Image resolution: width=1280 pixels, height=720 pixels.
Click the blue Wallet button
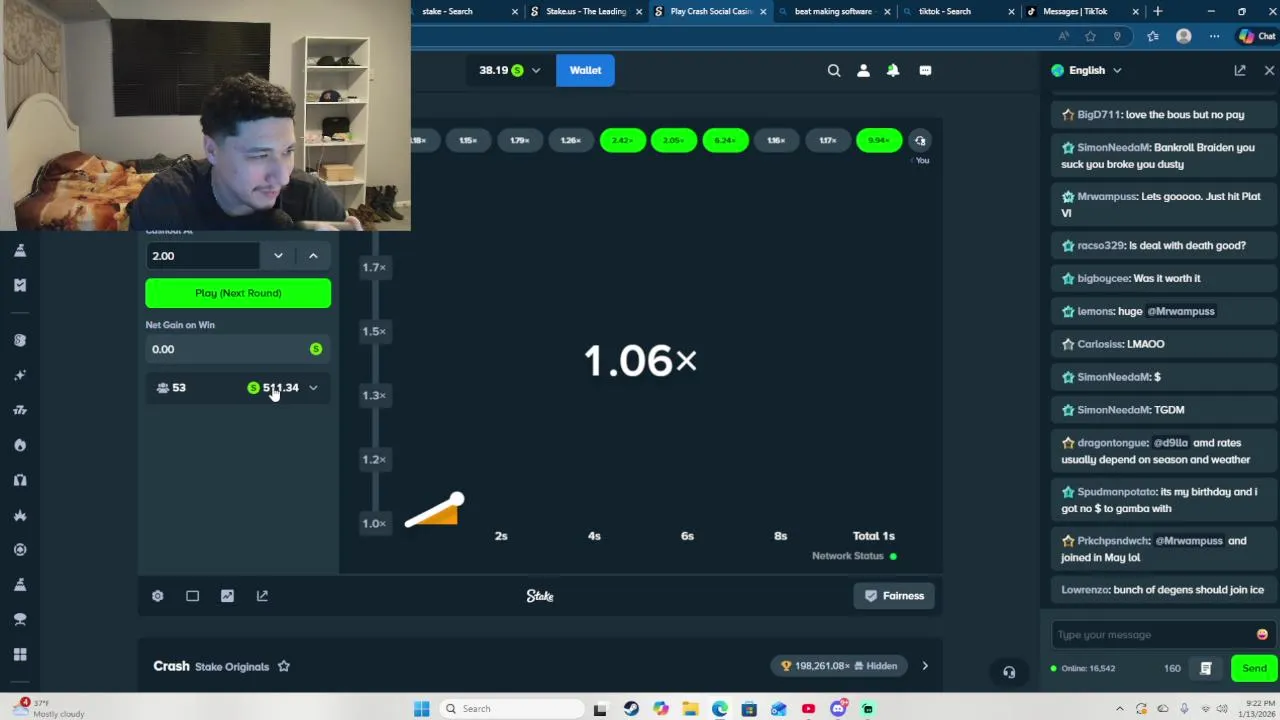pyautogui.click(x=585, y=71)
